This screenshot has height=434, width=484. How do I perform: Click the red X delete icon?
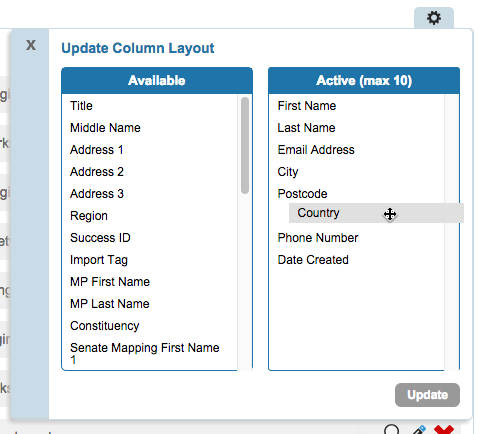pyautogui.click(x=444, y=429)
